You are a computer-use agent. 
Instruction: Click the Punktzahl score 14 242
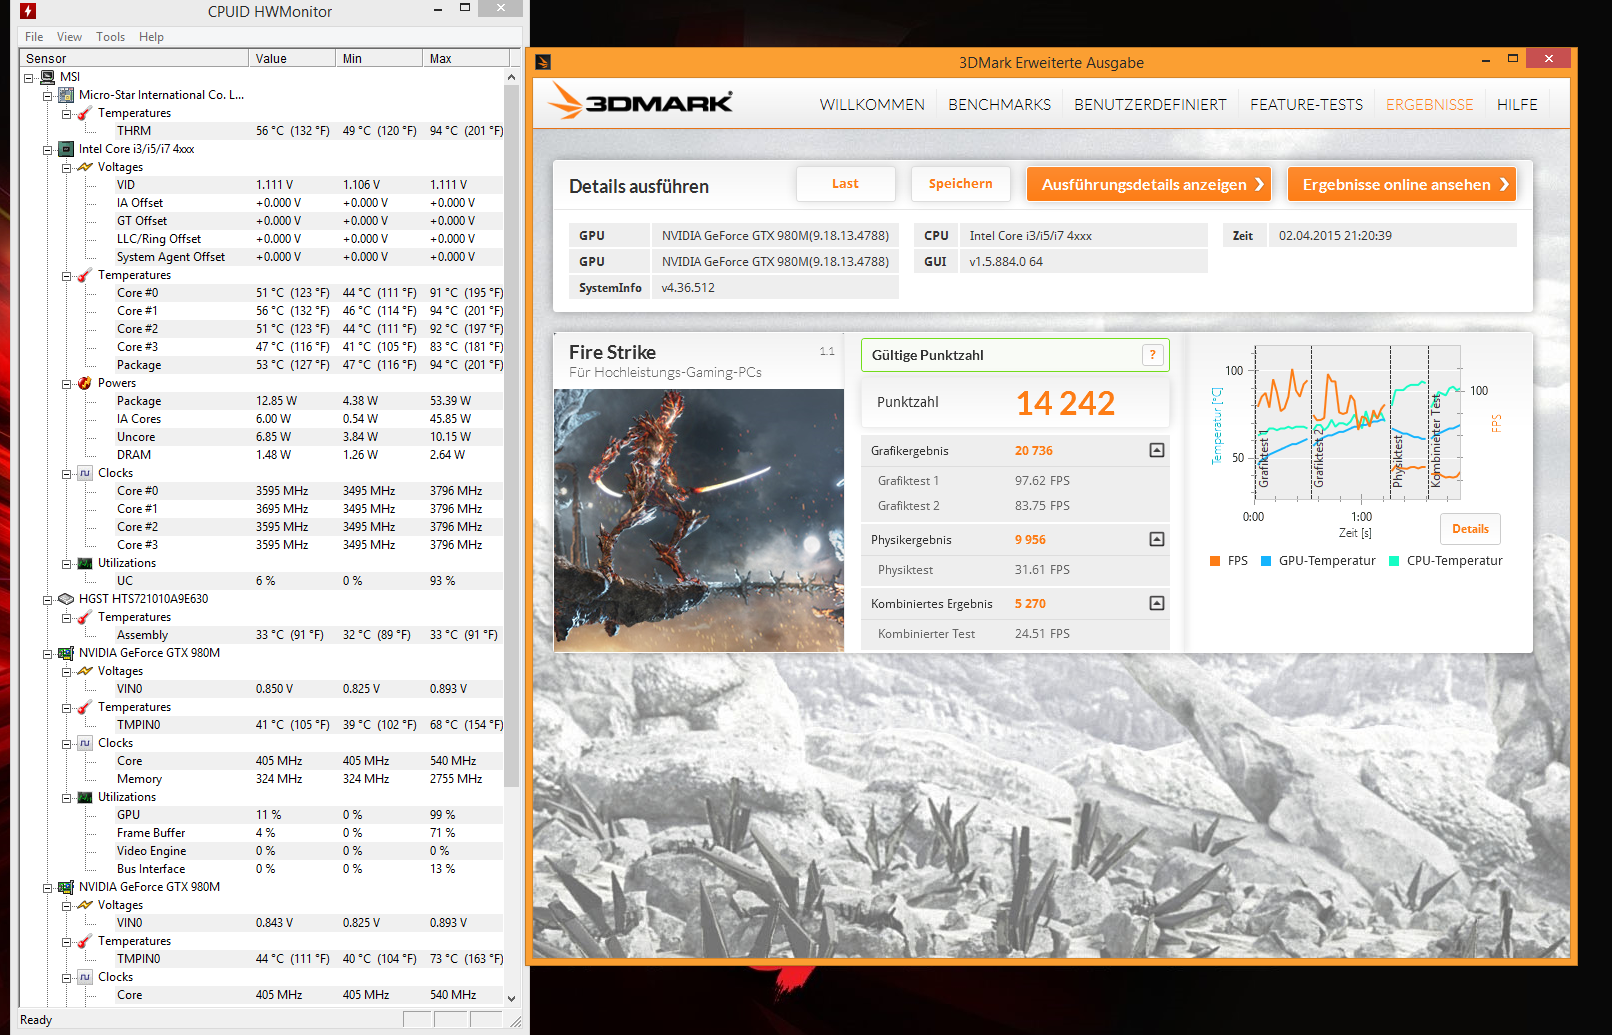(1065, 403)
